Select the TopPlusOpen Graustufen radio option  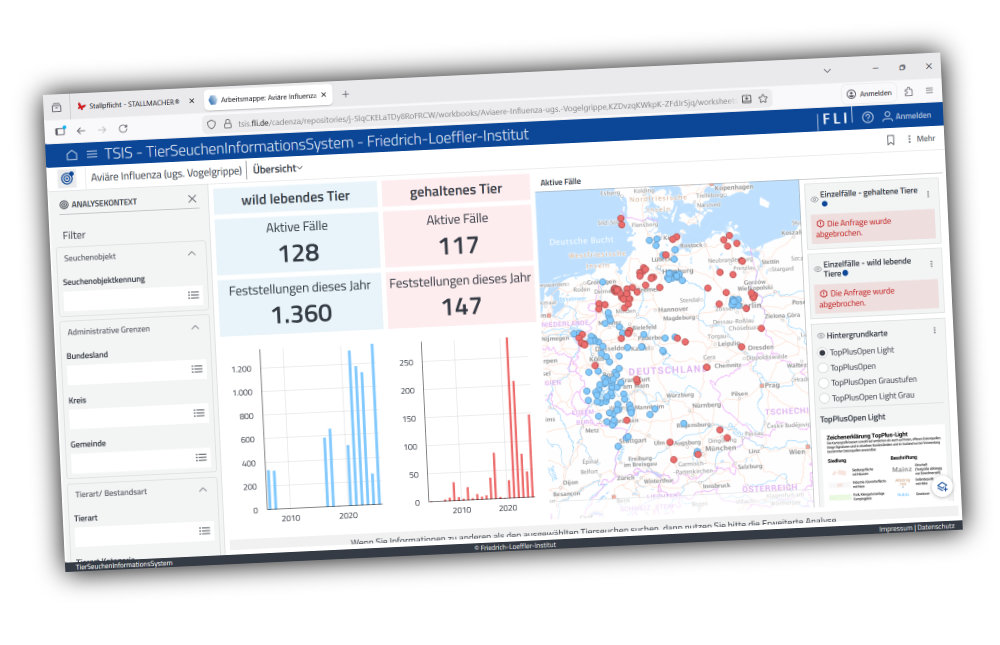pyautogui.click(x=826, y=382)
